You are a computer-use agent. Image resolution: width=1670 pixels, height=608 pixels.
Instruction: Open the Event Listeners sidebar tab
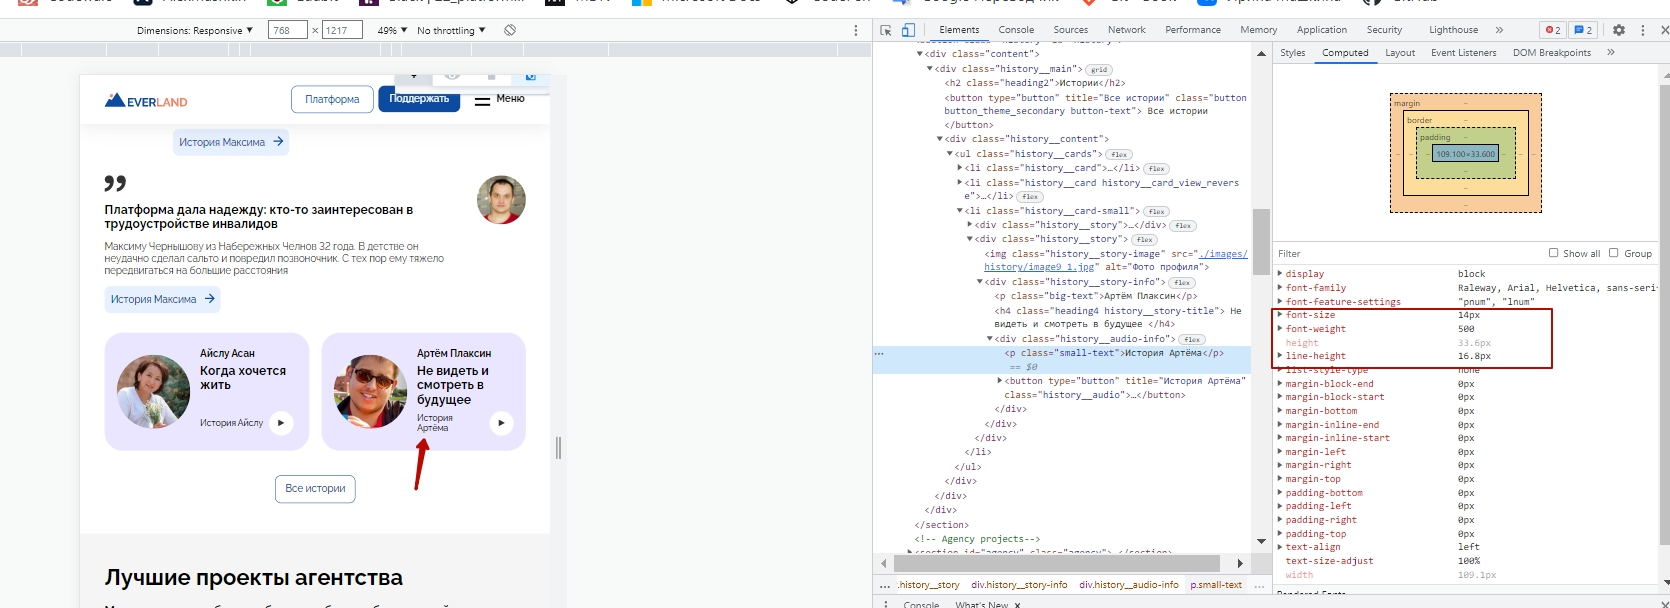(1463, 53)
